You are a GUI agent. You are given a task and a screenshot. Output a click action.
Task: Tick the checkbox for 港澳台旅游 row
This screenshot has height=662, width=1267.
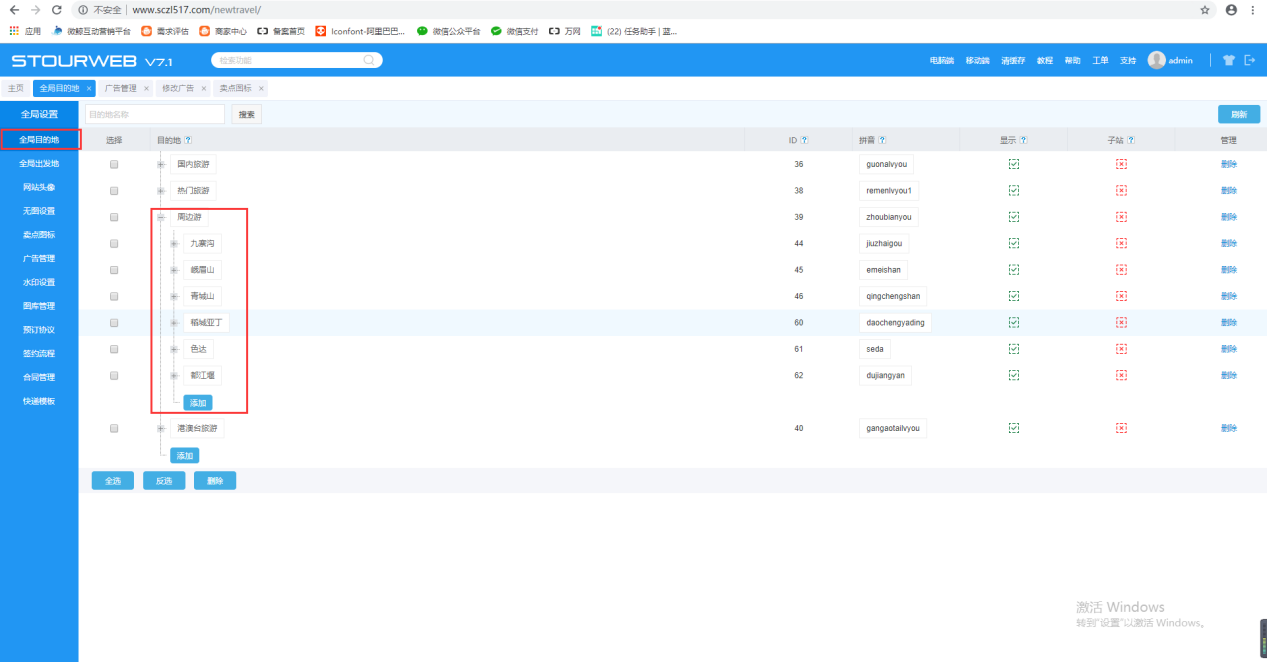coord(114,428)
